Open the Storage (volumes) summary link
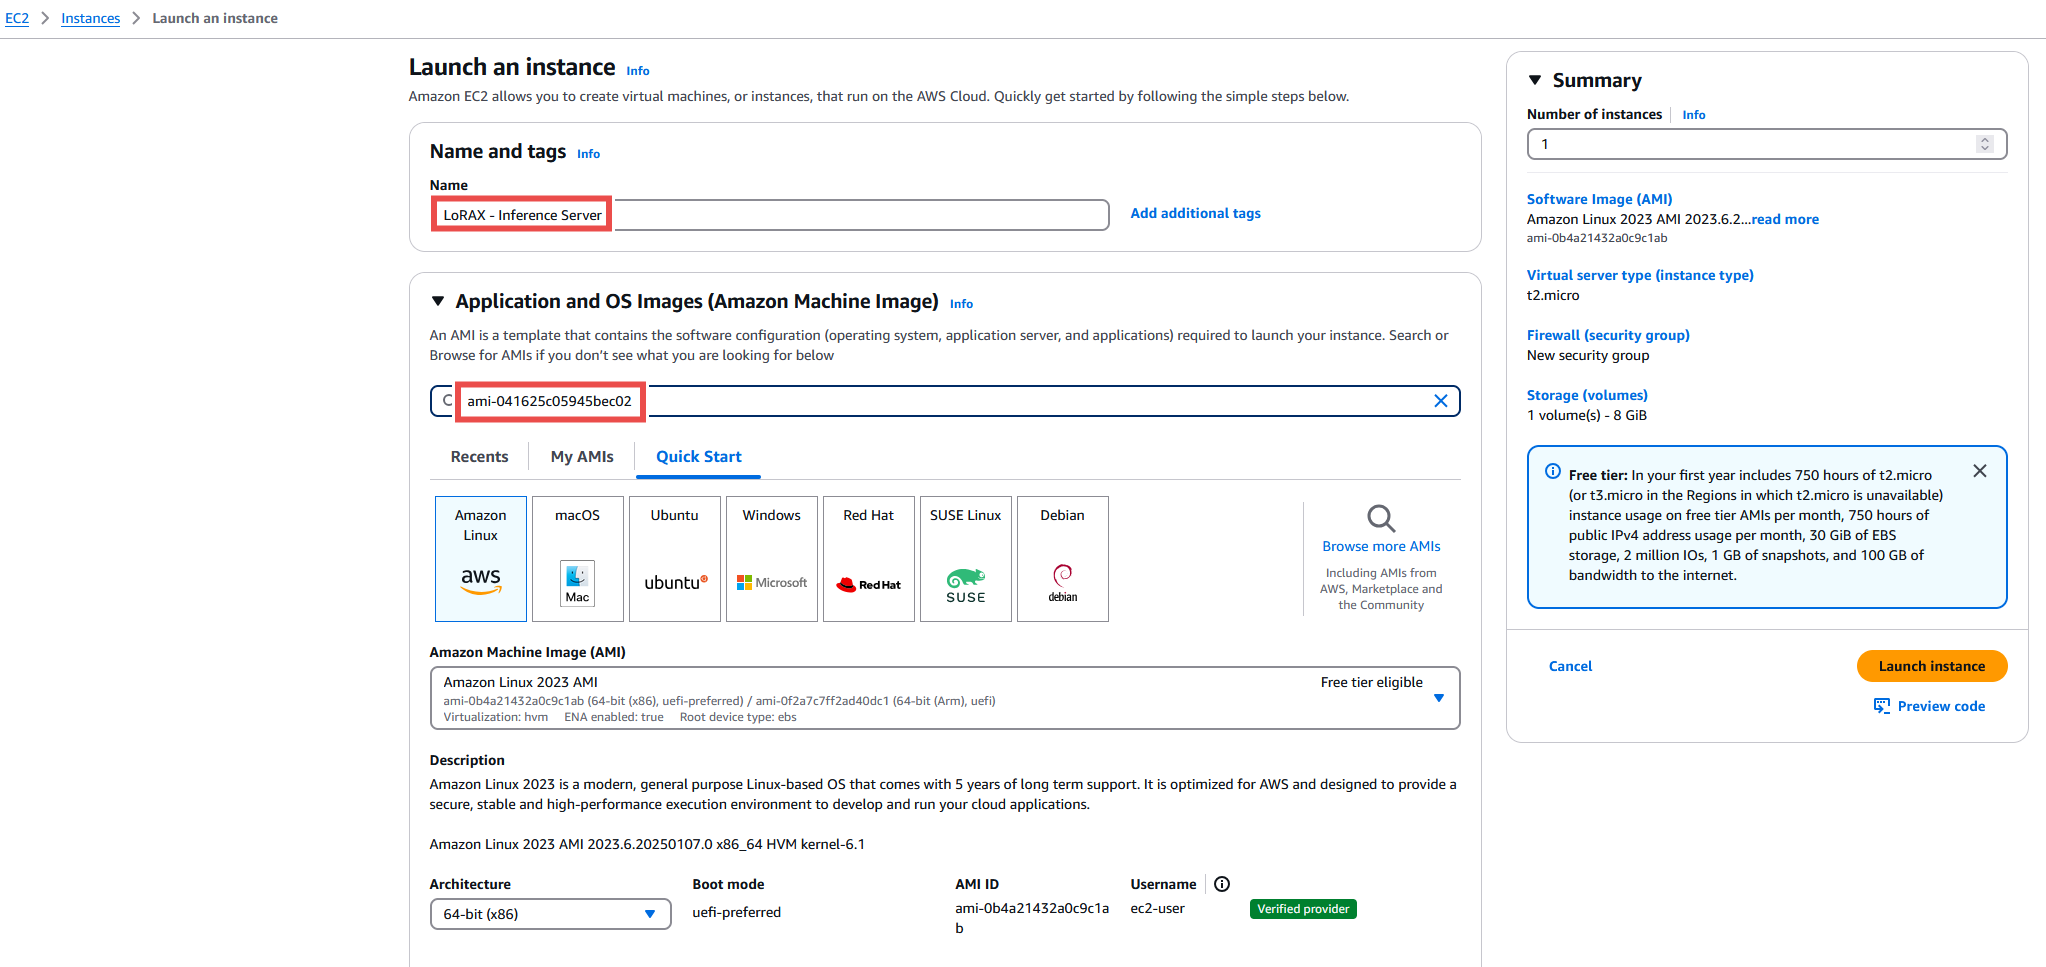 (x=1587, y=395)
